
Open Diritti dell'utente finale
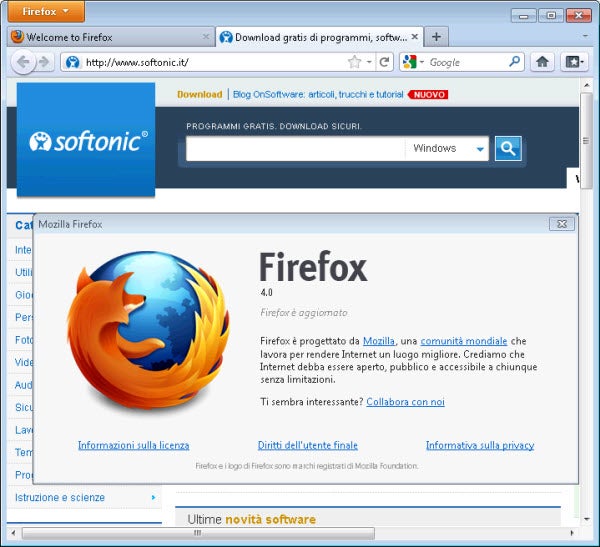(308, 445)
